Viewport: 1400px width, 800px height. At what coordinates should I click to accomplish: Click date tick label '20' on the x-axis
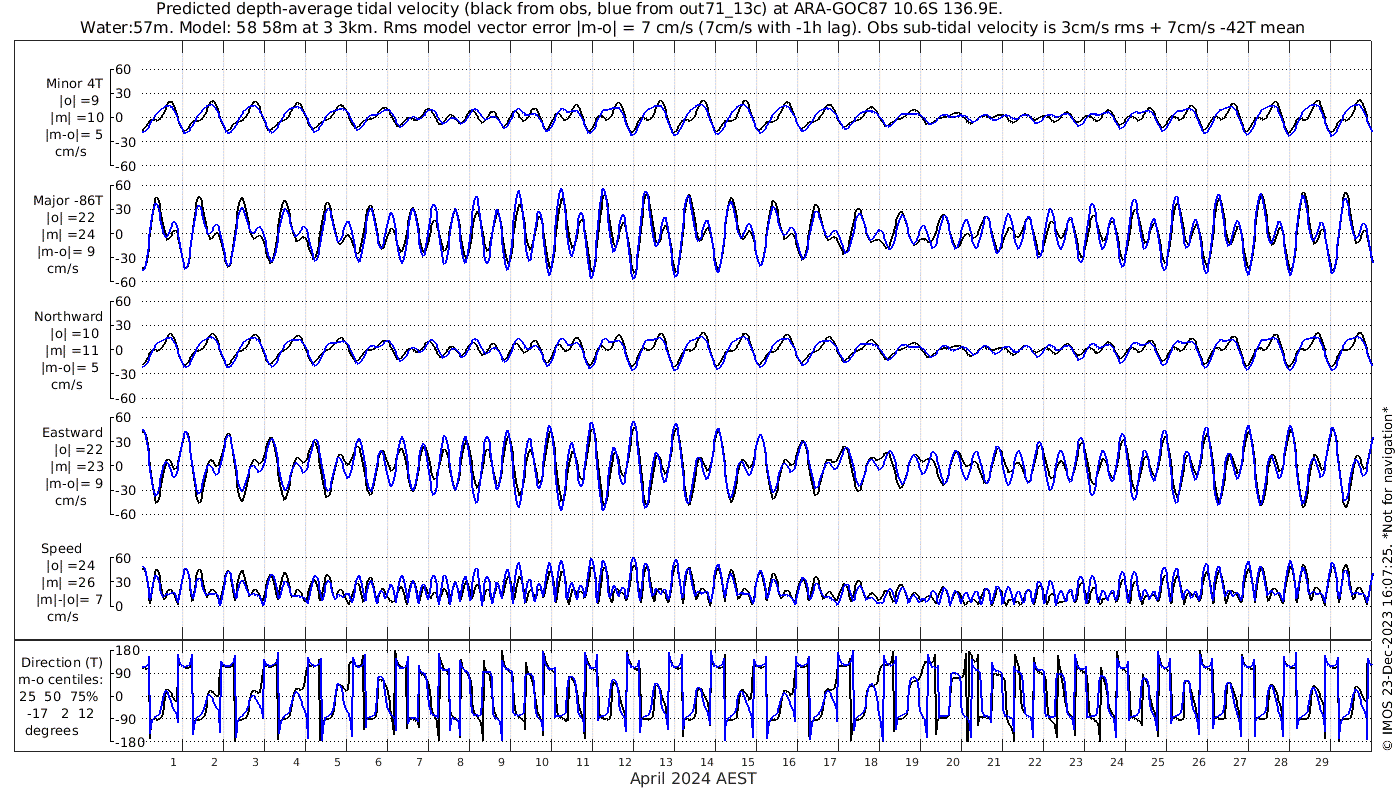coord(952,762)
